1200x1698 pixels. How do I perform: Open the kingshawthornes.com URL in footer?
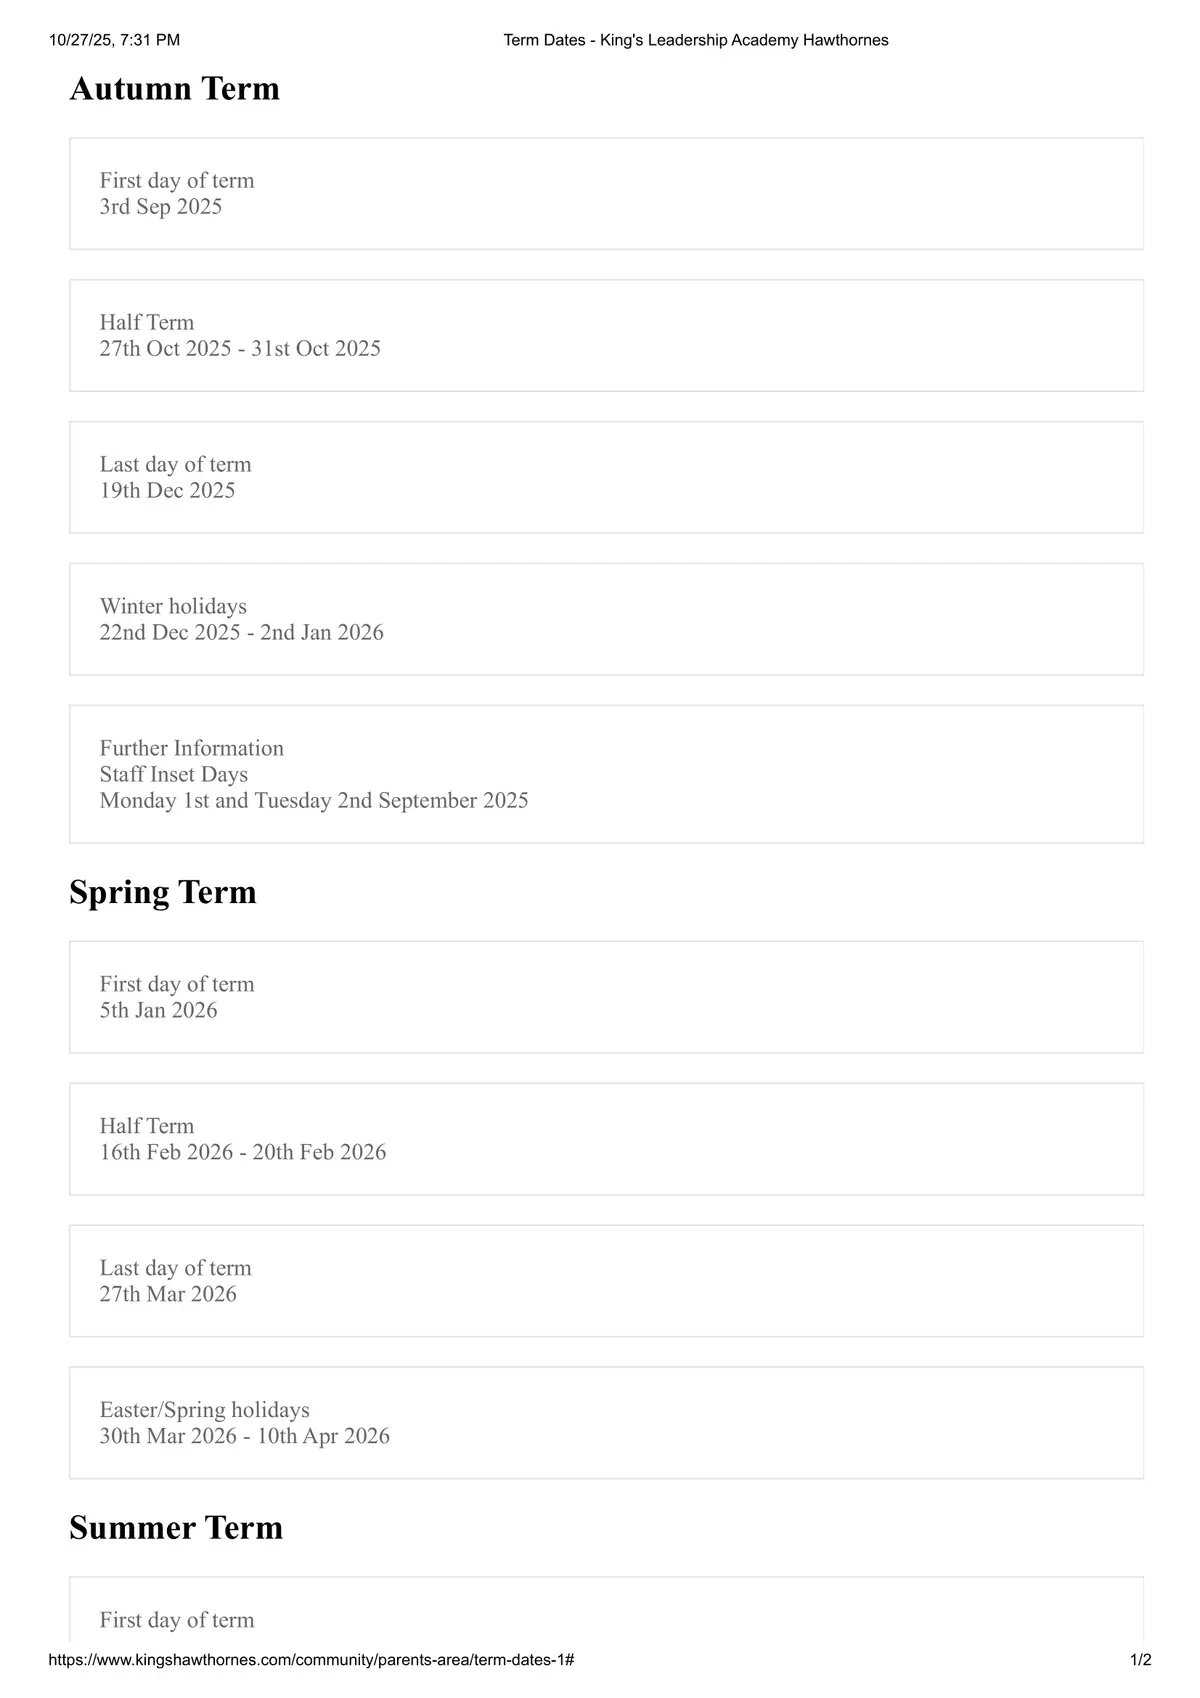311,1660
